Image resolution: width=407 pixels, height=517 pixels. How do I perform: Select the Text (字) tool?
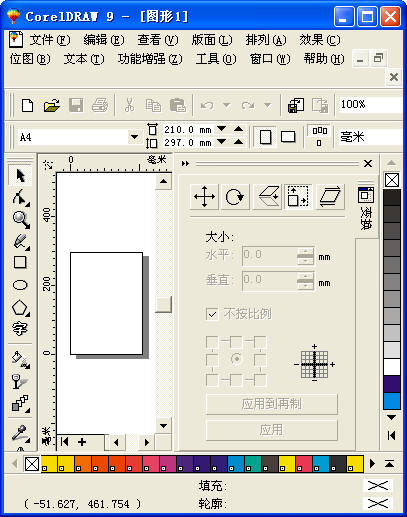click(x=20, y=329)
